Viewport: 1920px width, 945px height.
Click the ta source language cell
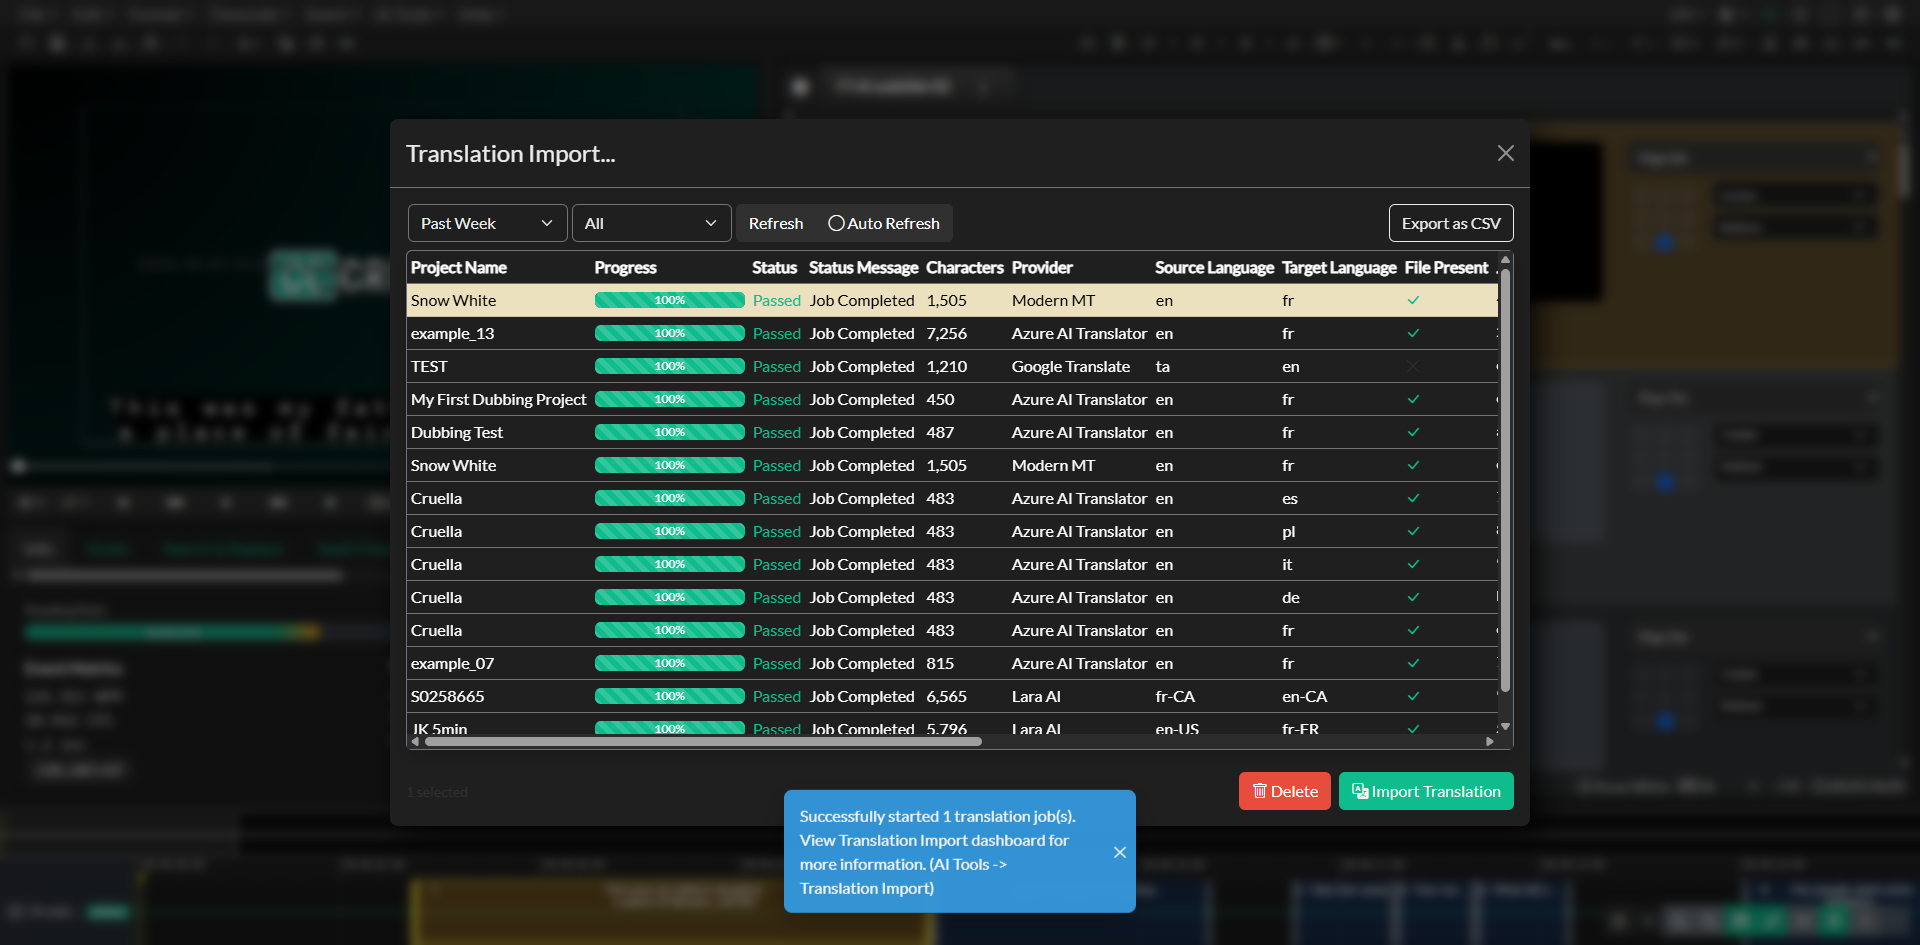(x=1162, y=366)
